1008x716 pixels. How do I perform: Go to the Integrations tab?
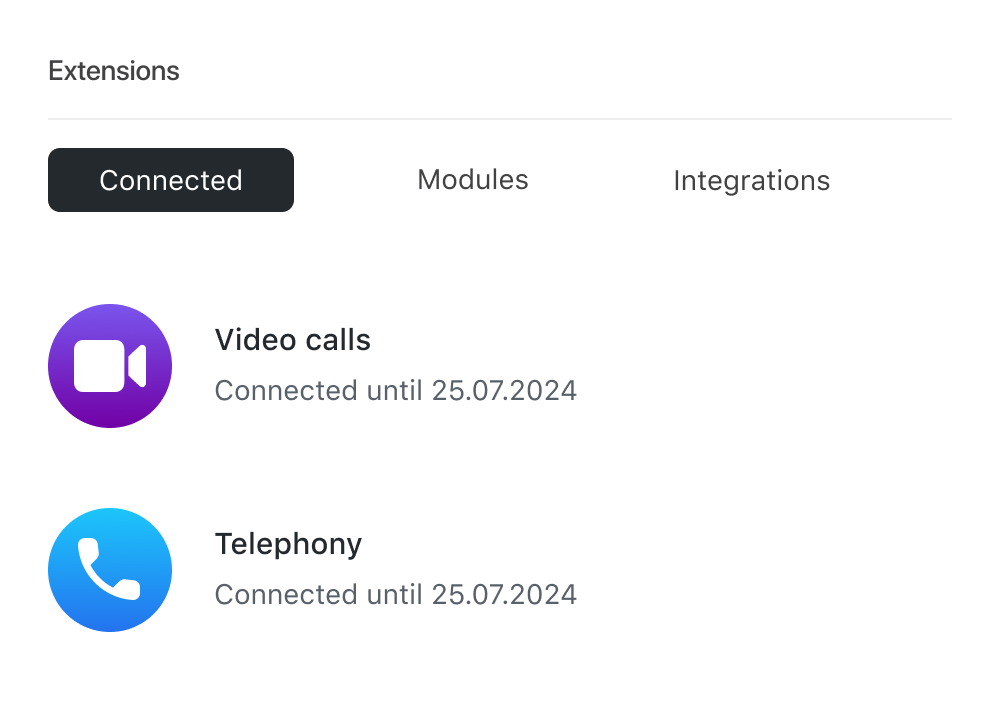(x=751, y=181)
